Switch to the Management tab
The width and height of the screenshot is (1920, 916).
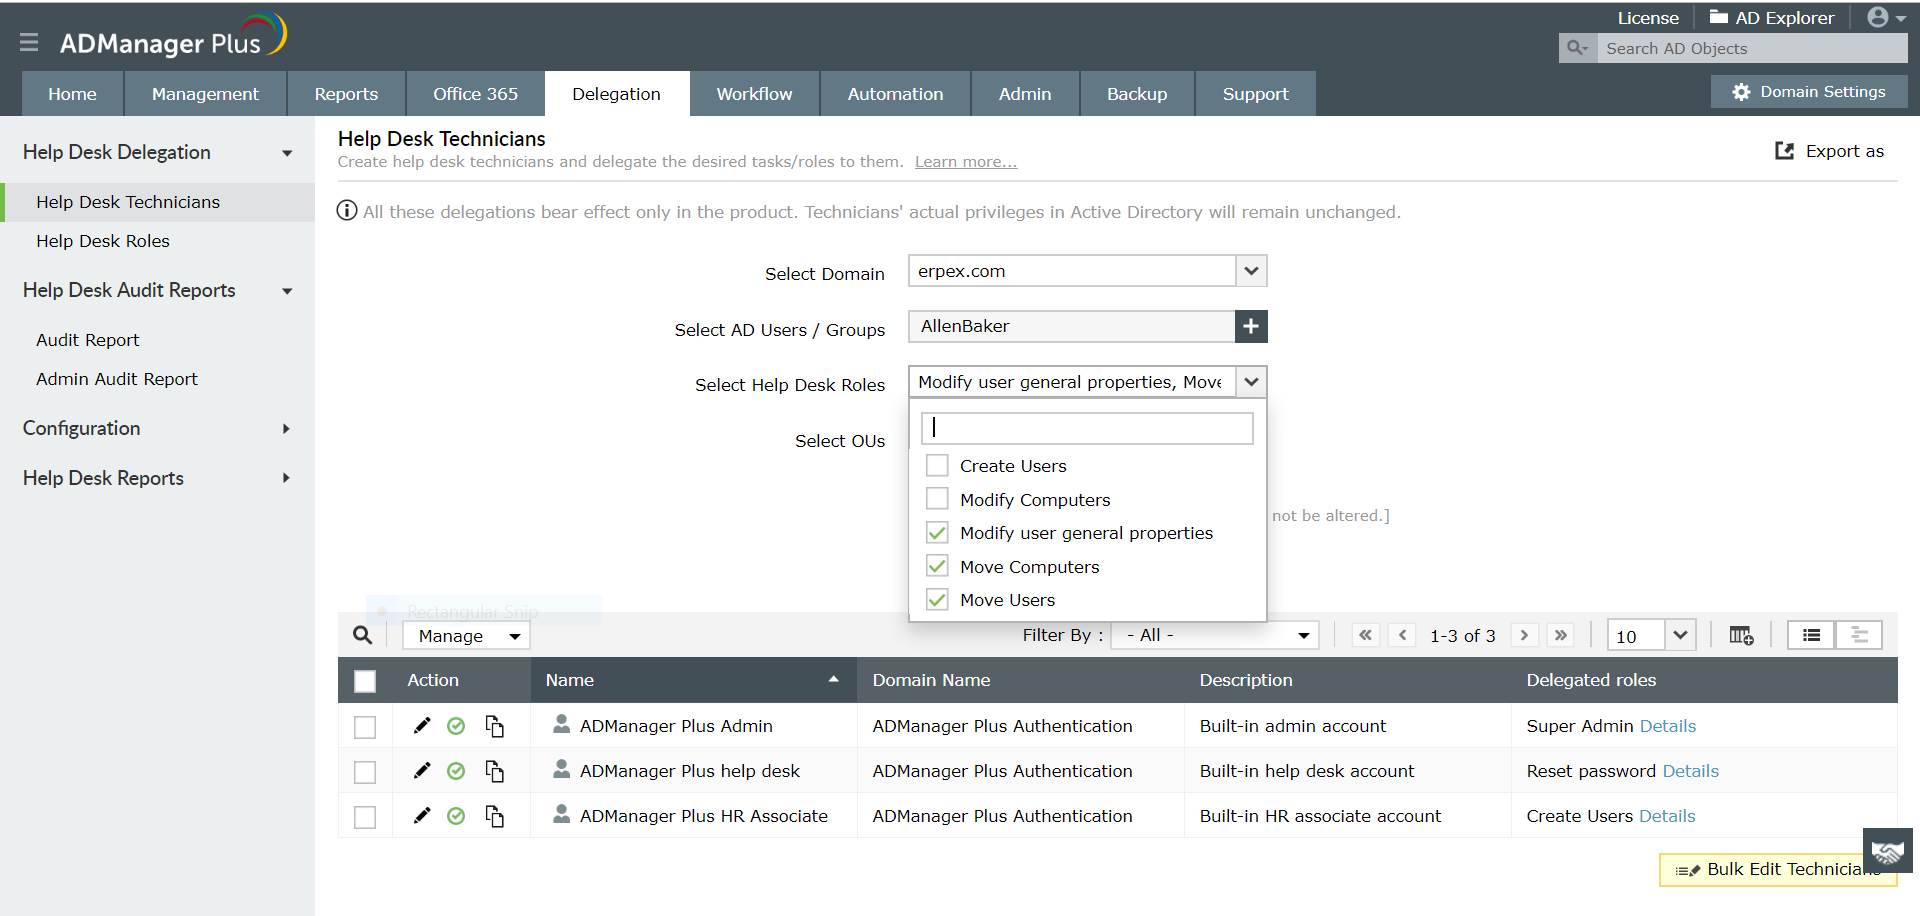[x=205, y=94]
